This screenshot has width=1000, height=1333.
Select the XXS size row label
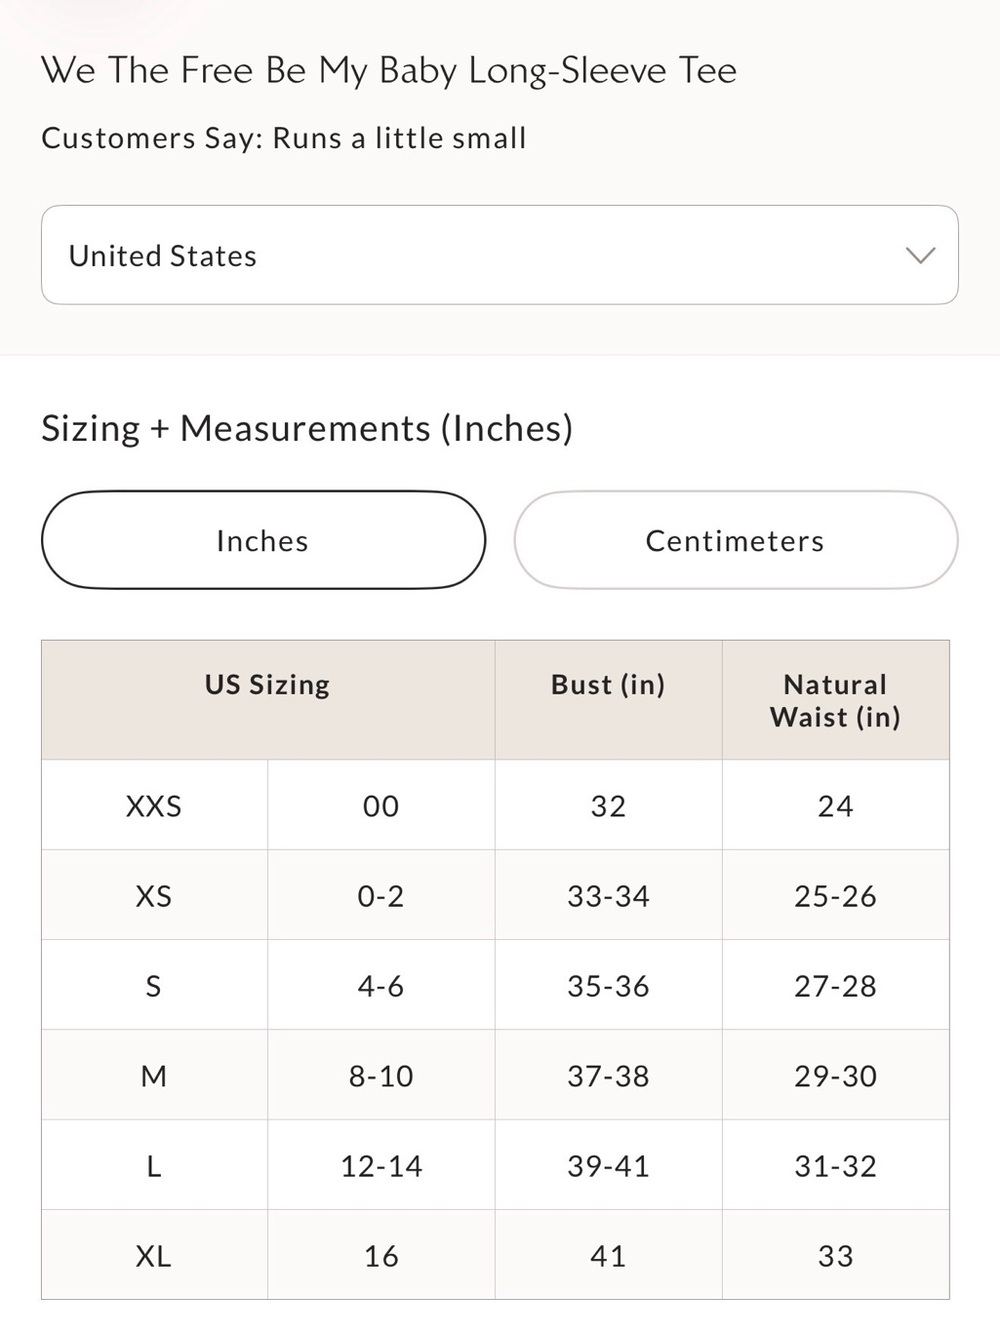pos(154,805)
